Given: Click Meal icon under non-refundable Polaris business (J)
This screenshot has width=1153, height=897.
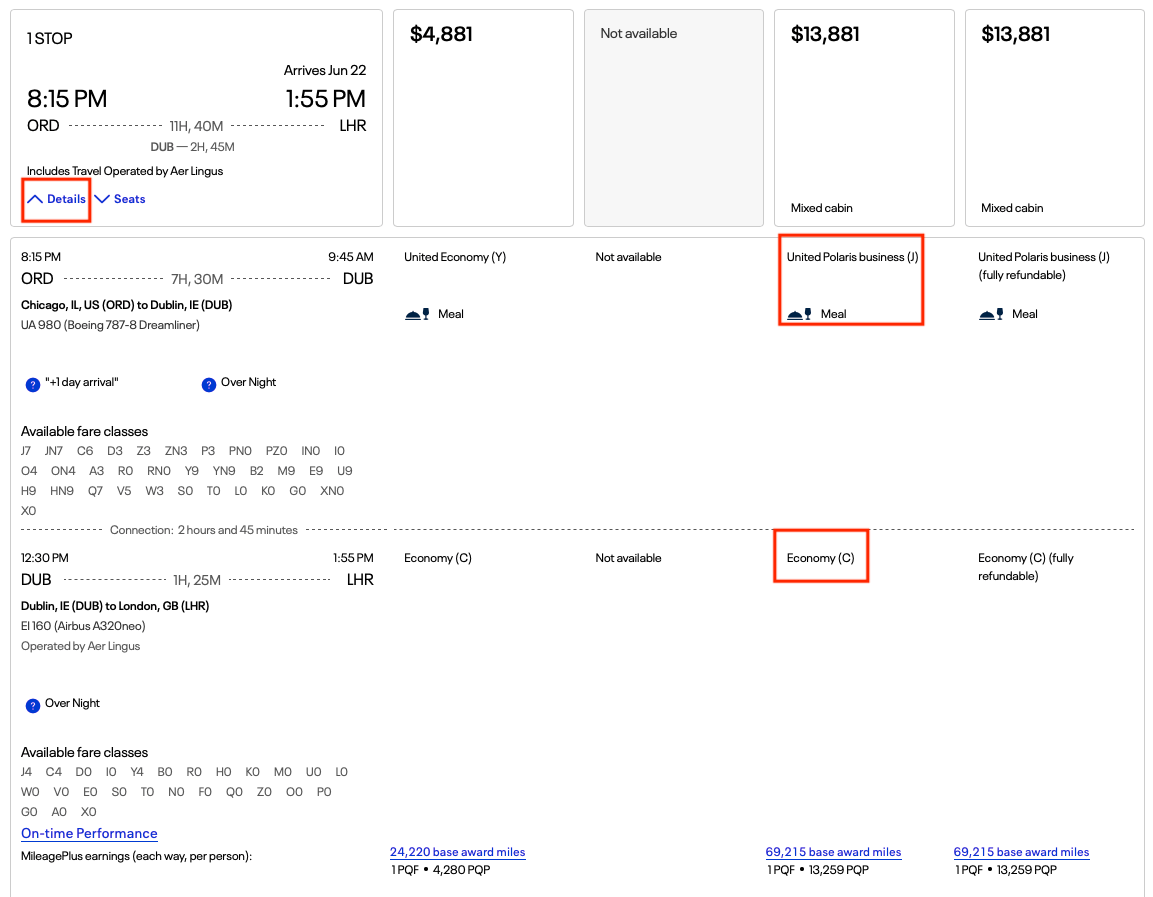Looking at the screenshot, I should [x=800, y=314].
